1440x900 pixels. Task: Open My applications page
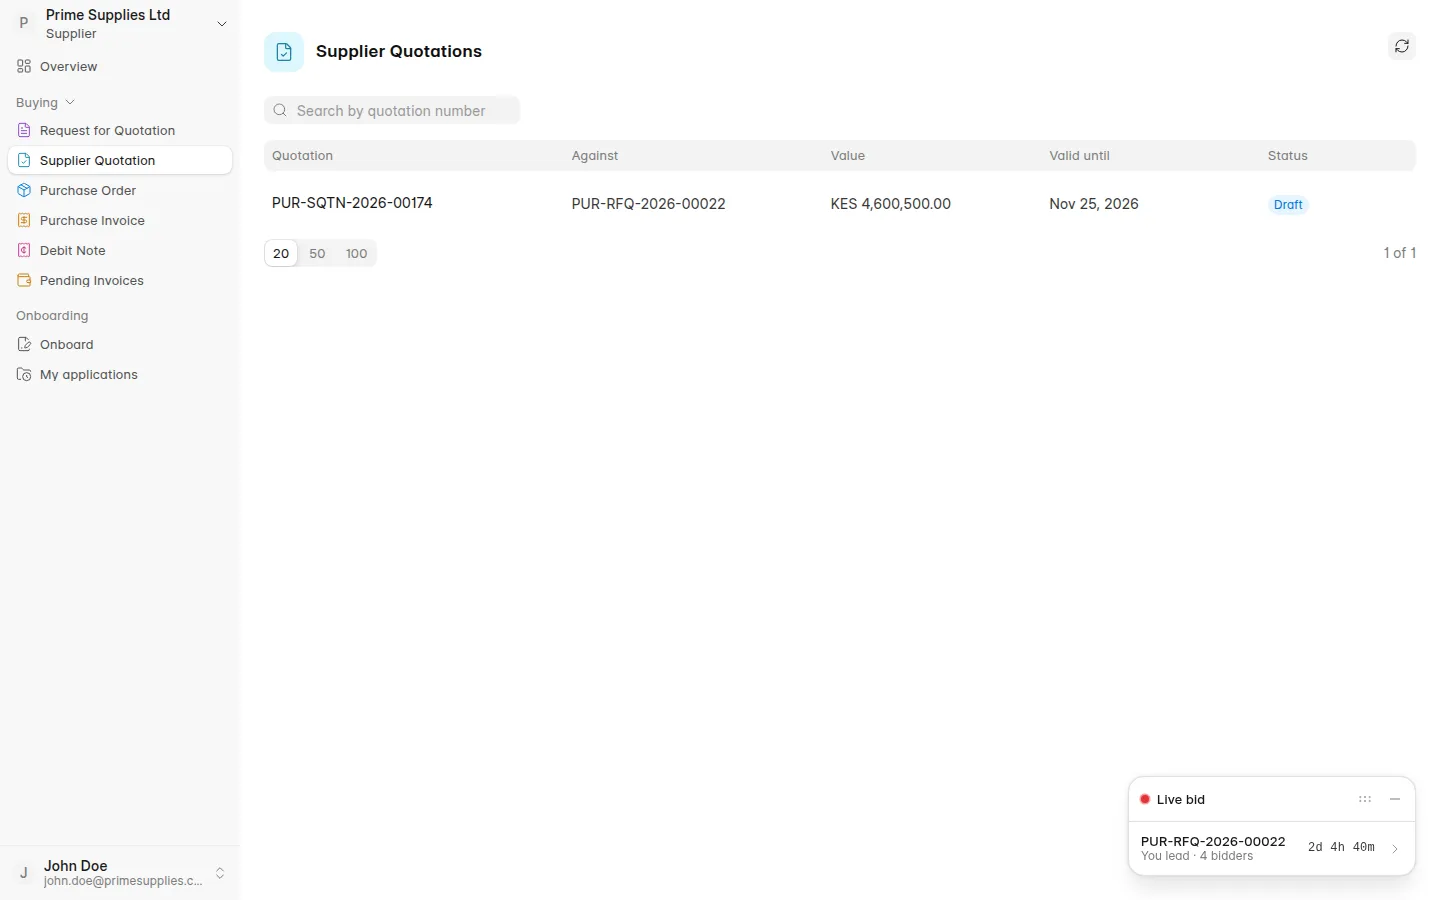(x=120, y=375)
